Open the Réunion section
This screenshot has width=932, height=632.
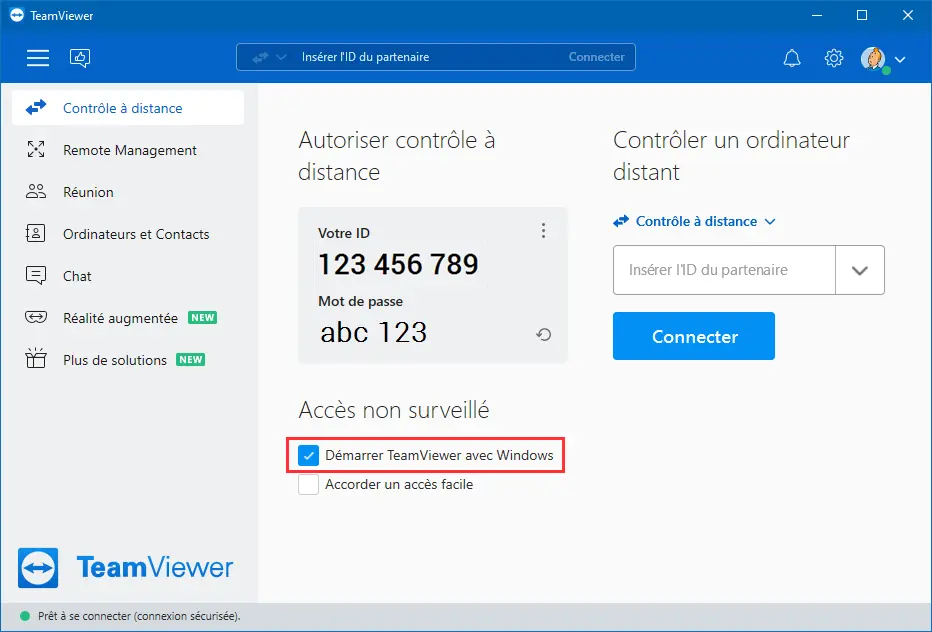click(x=128, y=192)
